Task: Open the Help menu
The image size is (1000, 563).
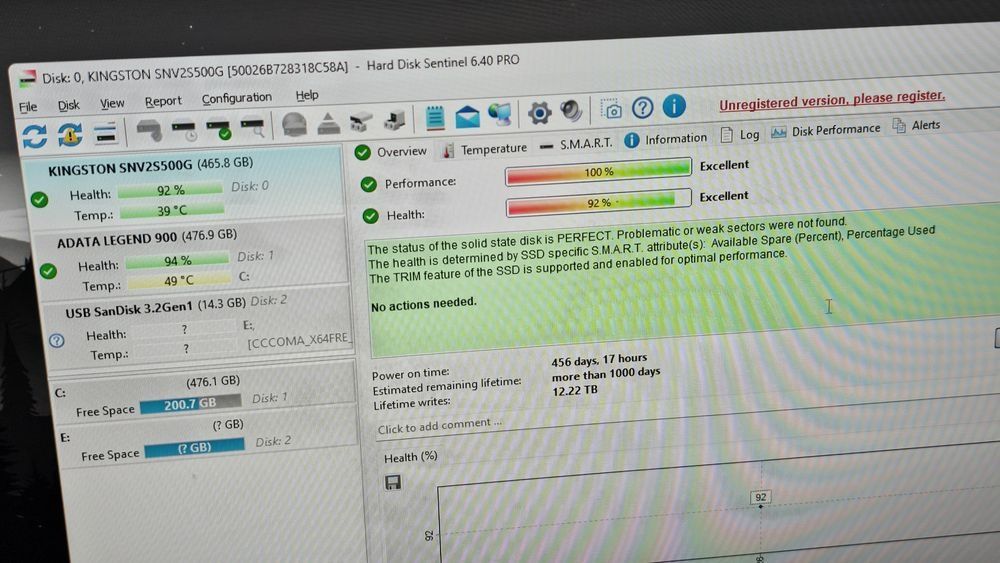Action: (x=307, y=95)
